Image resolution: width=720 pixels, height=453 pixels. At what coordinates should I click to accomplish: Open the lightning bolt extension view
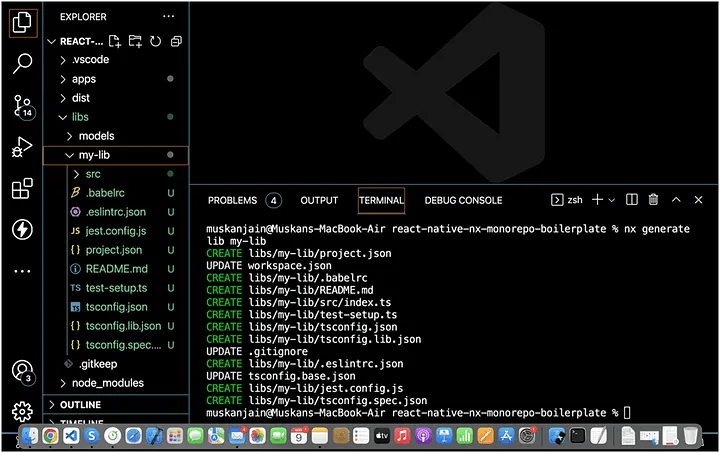click(x=22, y=229)
